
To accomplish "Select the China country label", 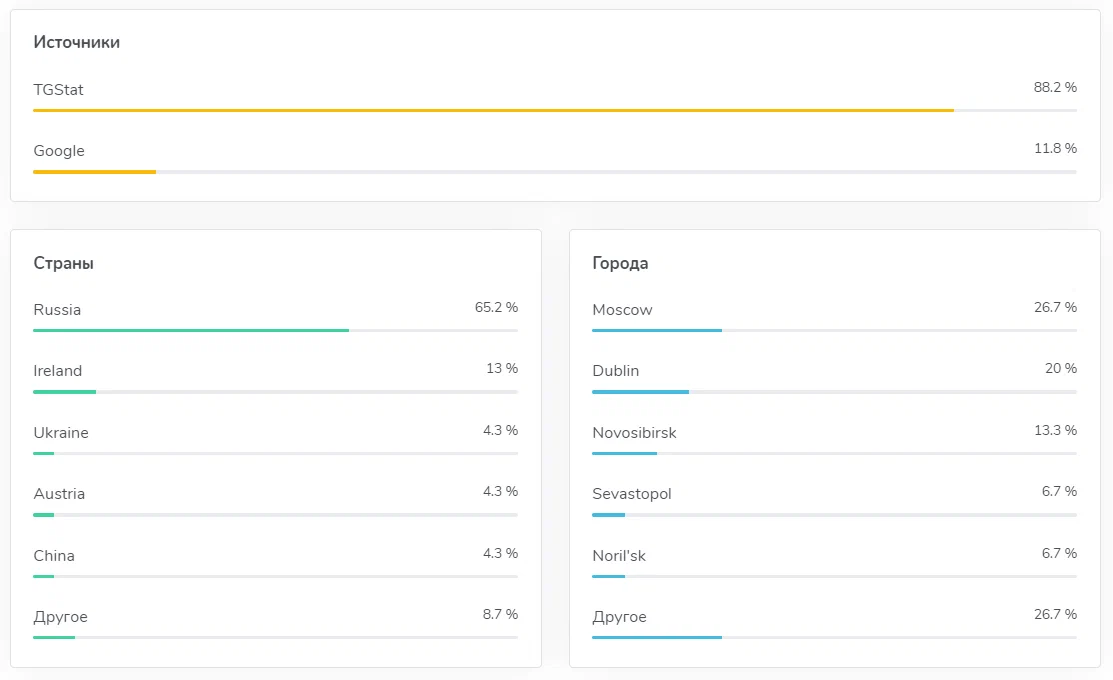I will 54,555.
